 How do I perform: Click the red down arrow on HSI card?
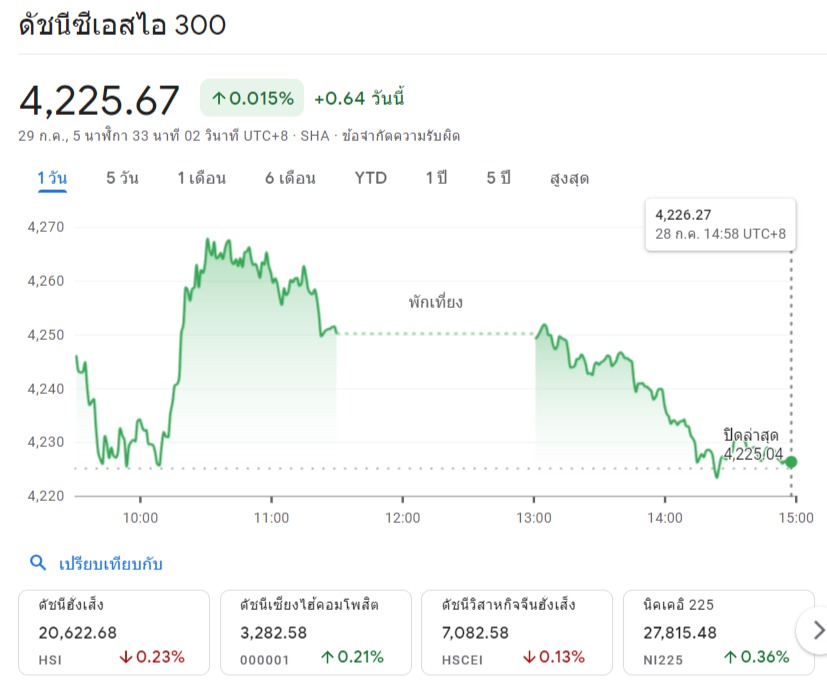tap(126, 657)
